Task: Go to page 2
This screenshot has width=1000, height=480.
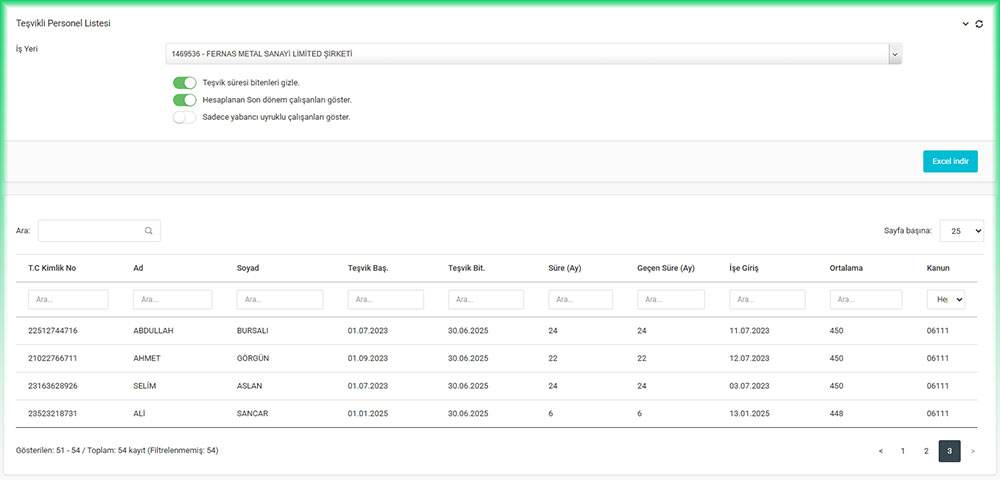Action: pyautogui.click(x=926, y=452)
